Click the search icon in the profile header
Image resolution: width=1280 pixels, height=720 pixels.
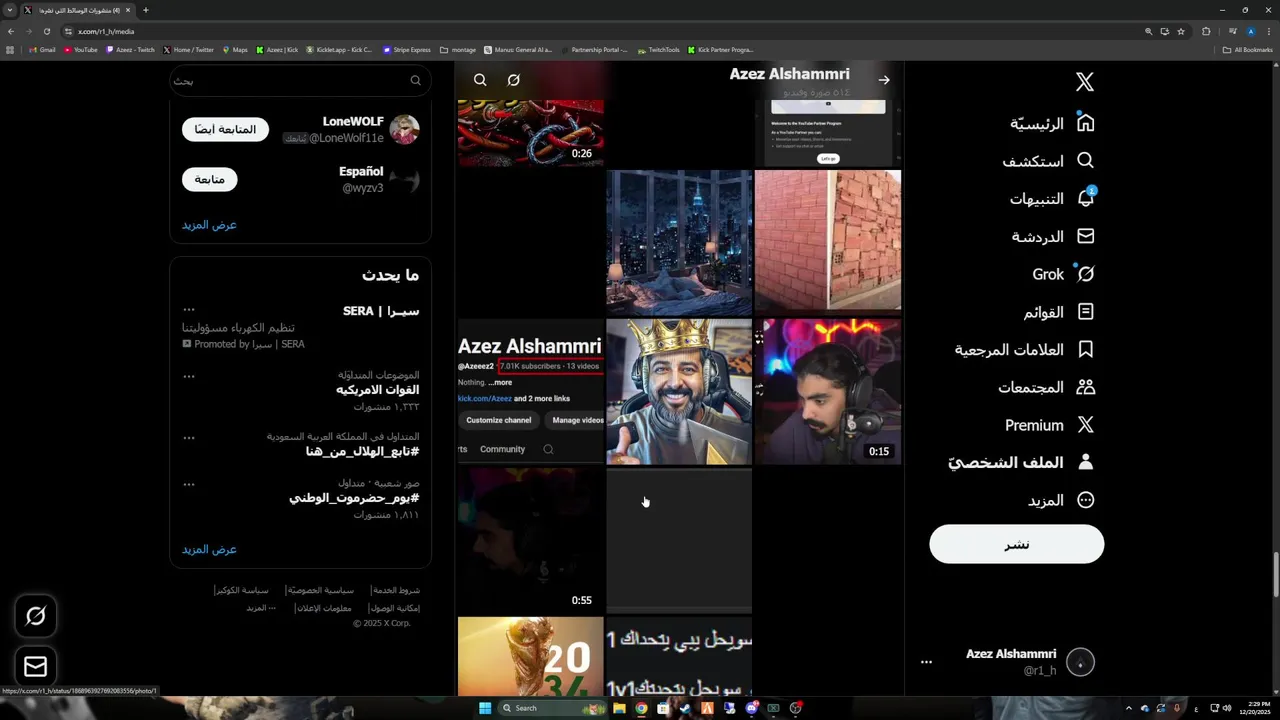pos(480,80)
